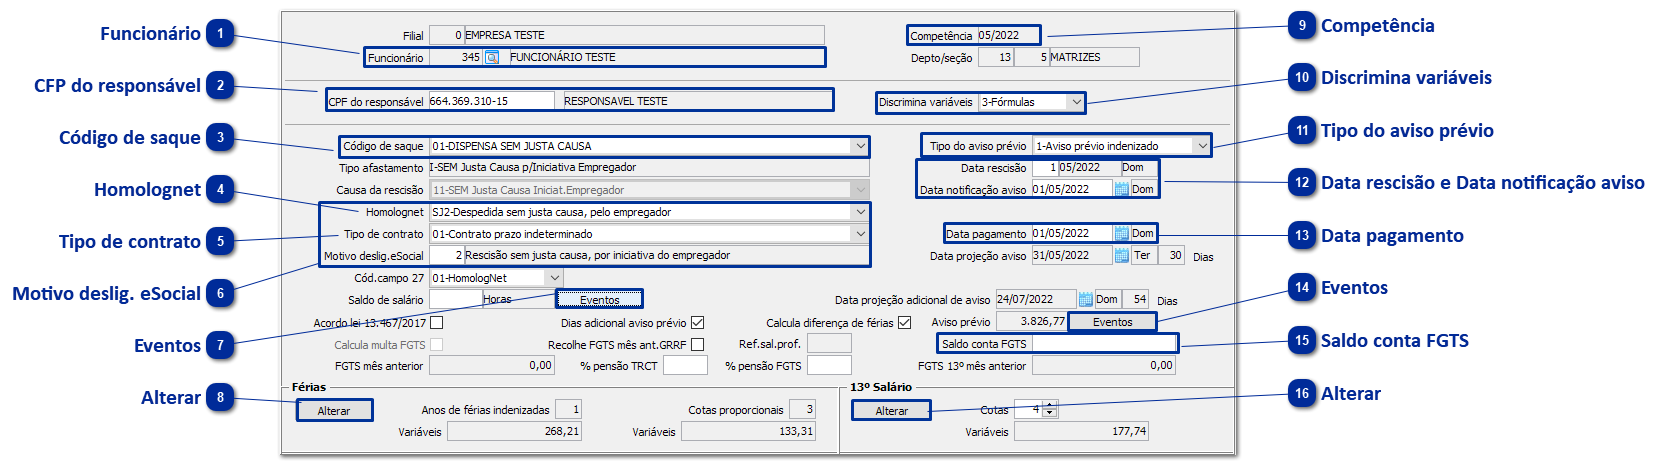The image size is (1661, 464).
Task: Open calendar for Data projeção adicional de aviso
Action: pyautogui.click(x=1085, y=299)
